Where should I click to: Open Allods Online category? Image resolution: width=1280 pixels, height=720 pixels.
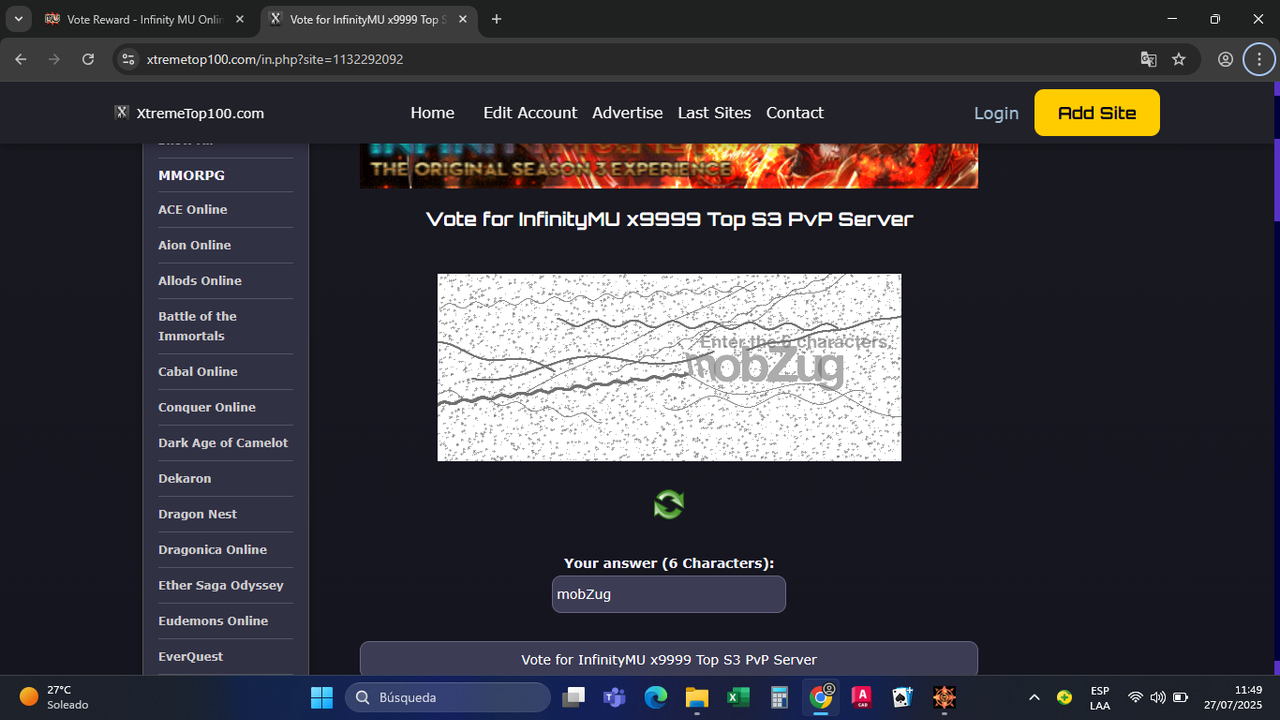[x=200, y=281]
